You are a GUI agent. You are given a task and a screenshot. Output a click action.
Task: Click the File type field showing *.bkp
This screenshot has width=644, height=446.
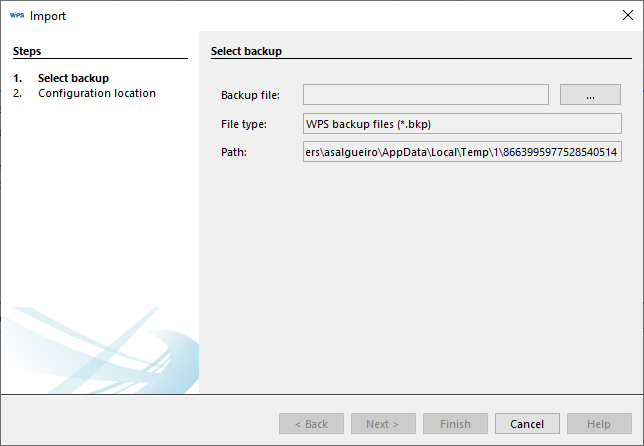pyautogui.click(x=463, y=124)
